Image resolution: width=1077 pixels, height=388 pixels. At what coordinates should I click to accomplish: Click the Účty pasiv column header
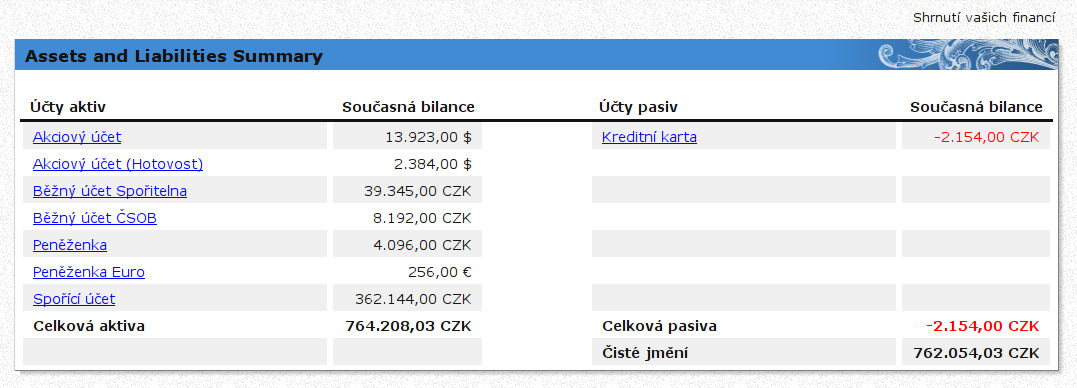[x=638, y=107]
